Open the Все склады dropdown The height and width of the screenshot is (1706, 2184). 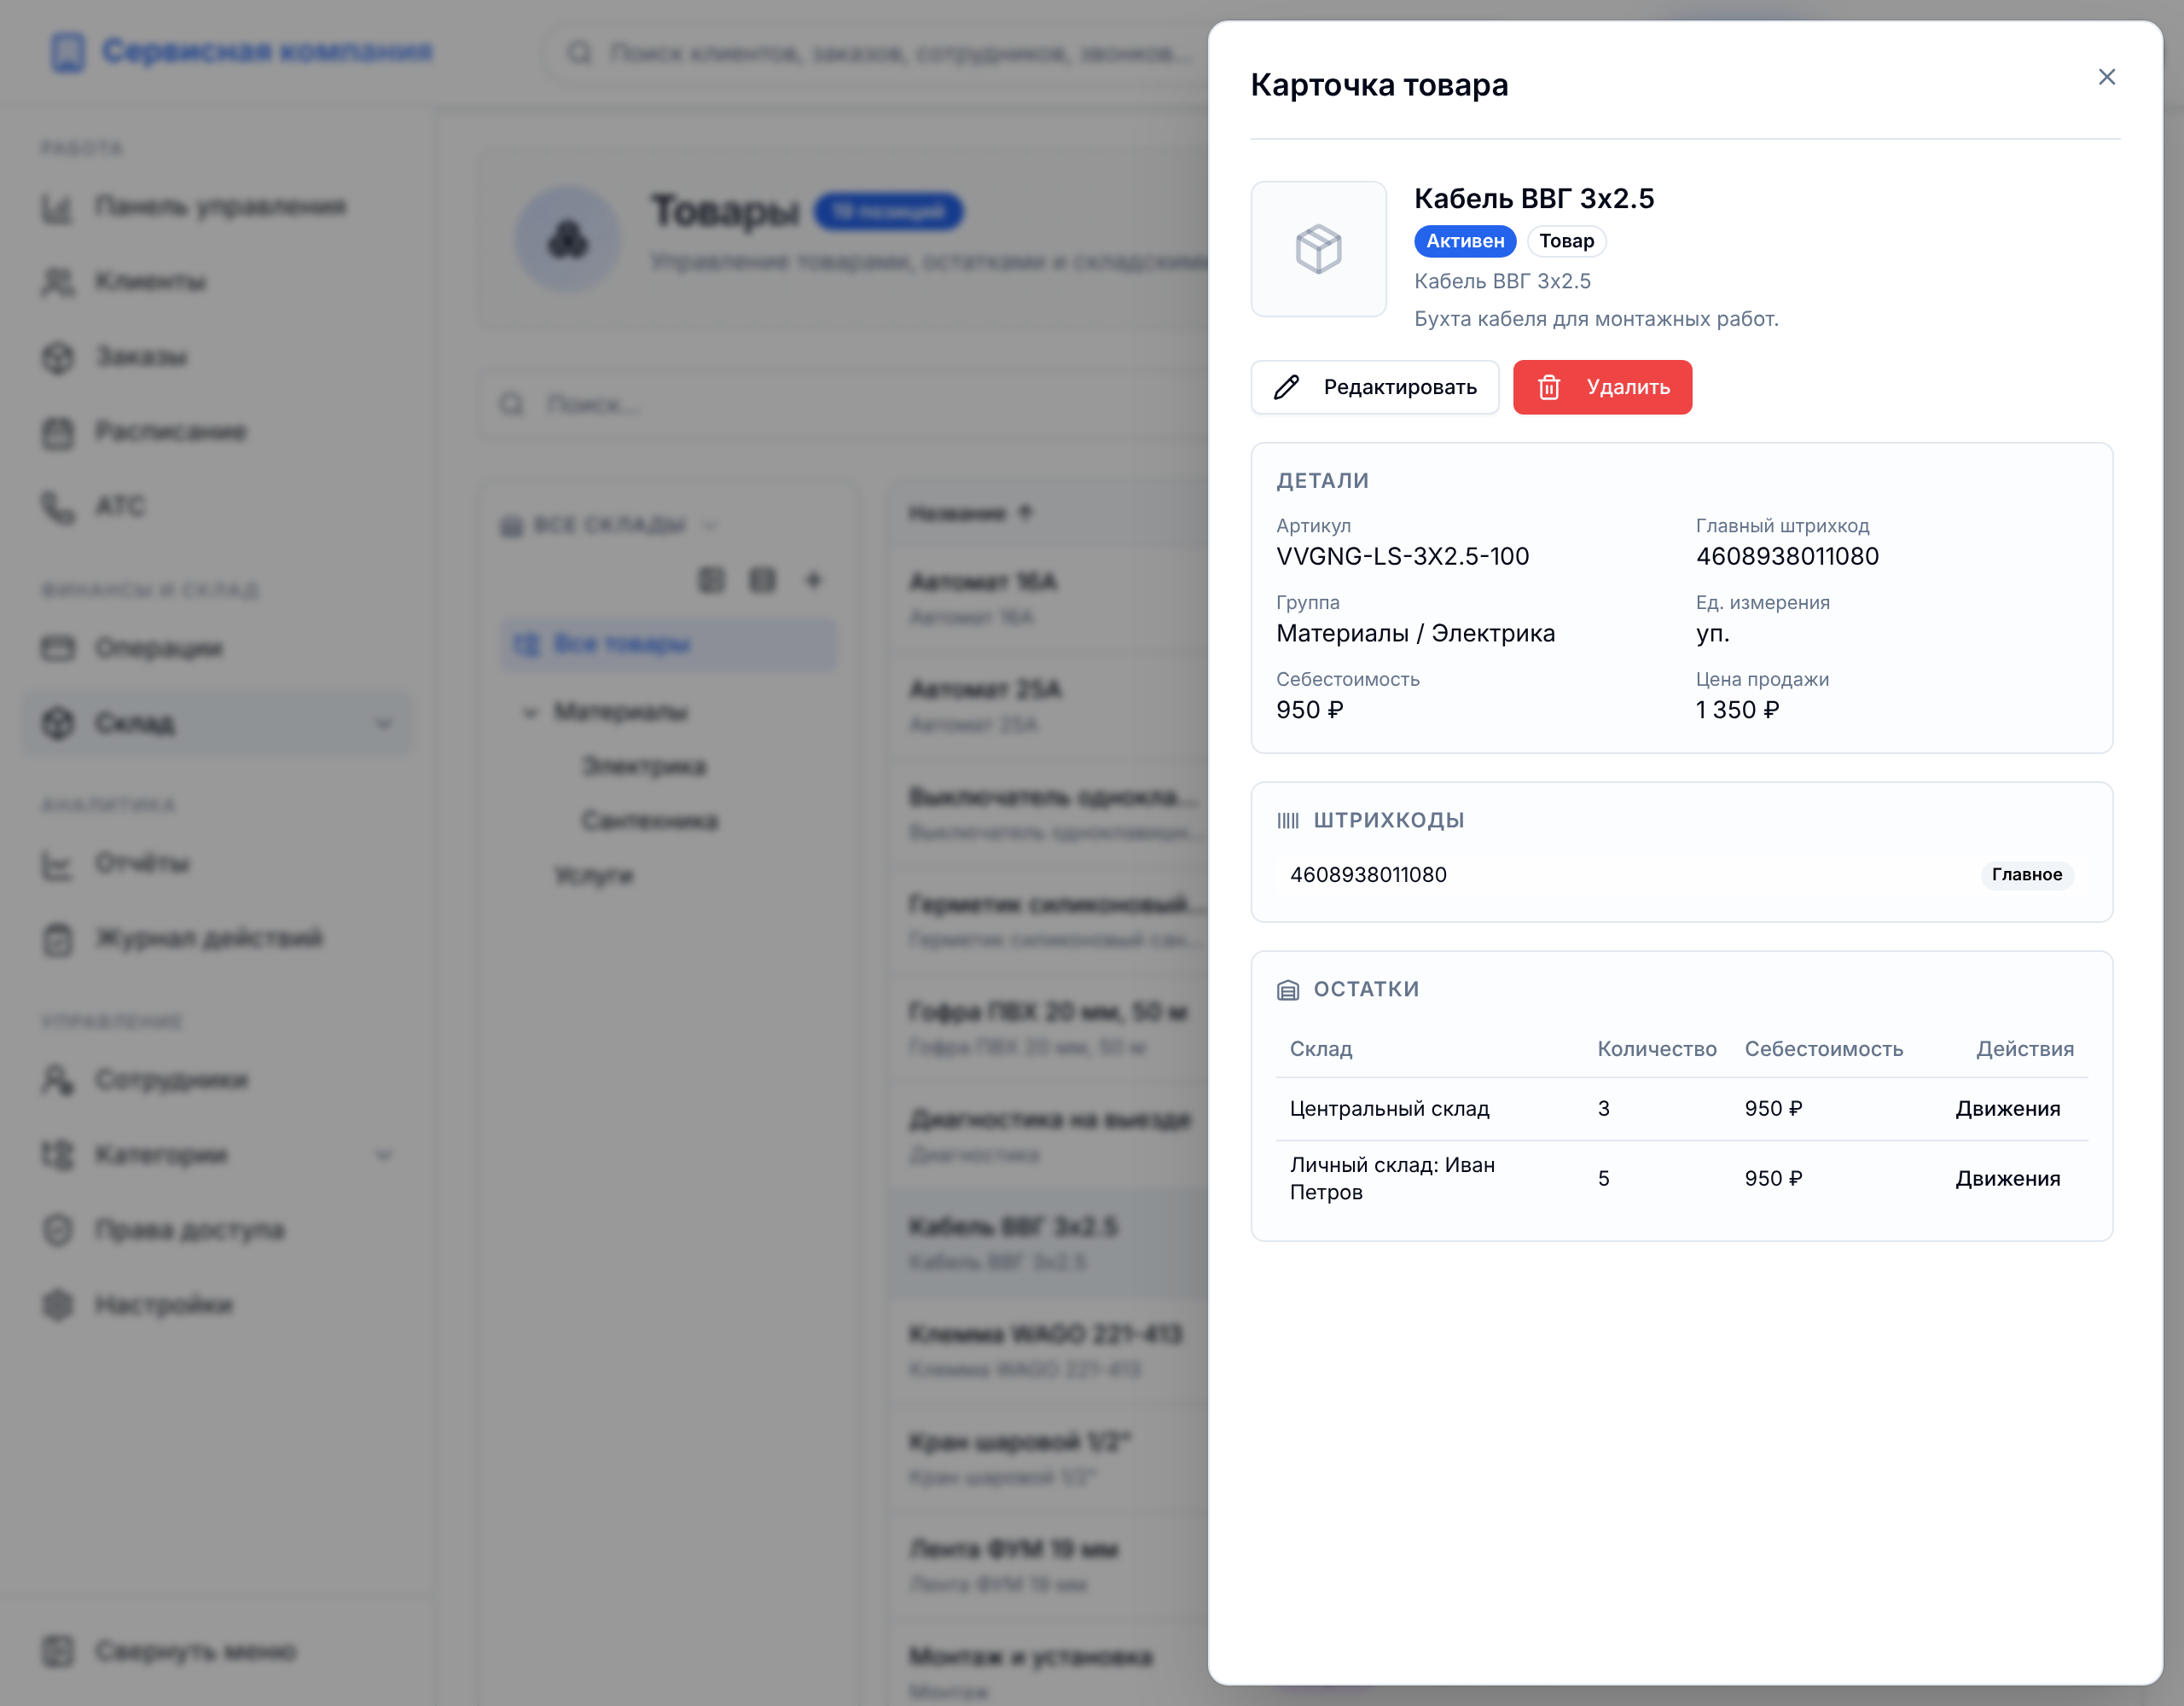click(608, 525)
